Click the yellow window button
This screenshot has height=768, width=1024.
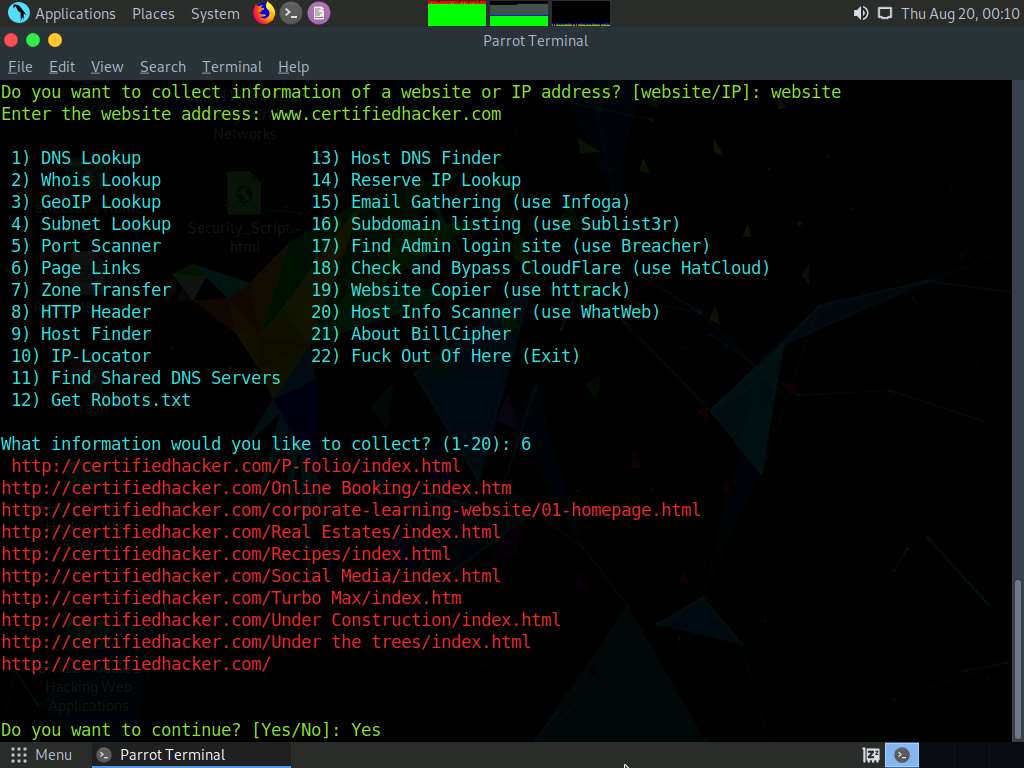(x=55, y=40)
